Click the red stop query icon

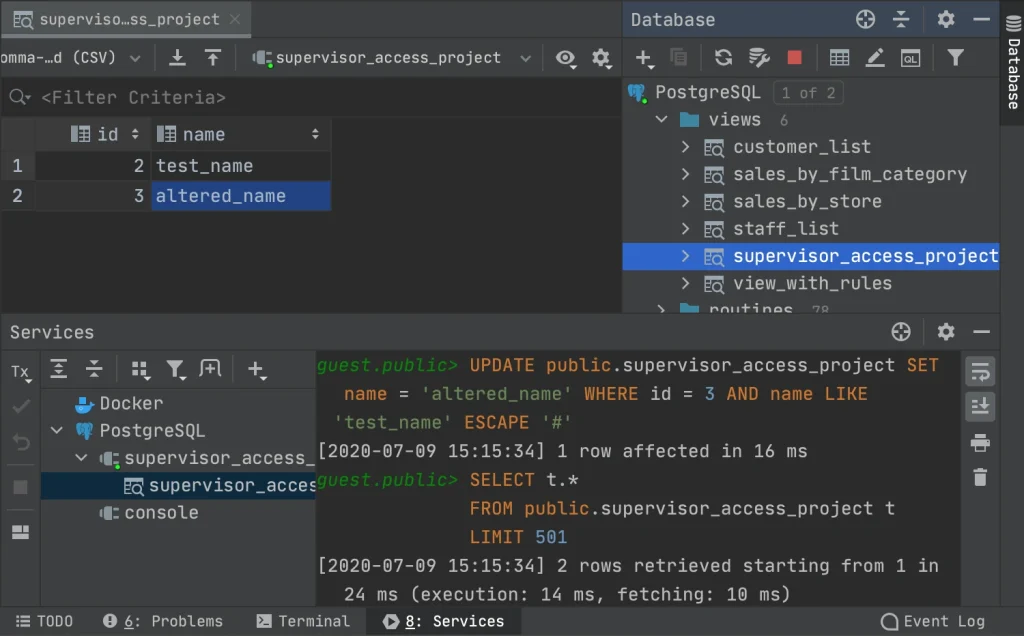pyautogui.click(x=794, y=57)
